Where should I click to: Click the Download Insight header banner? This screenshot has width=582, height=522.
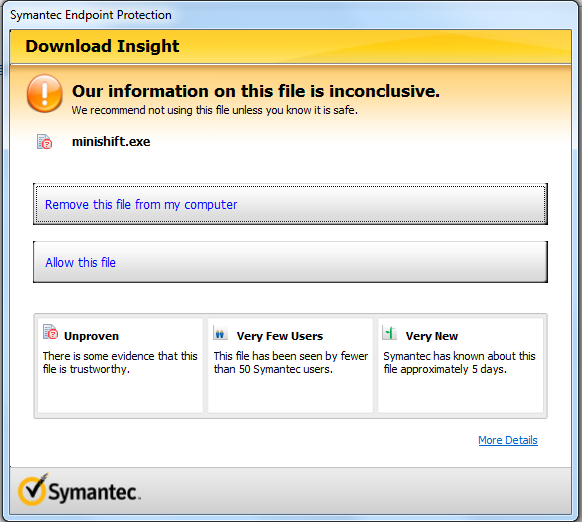[x=290, y=47]
